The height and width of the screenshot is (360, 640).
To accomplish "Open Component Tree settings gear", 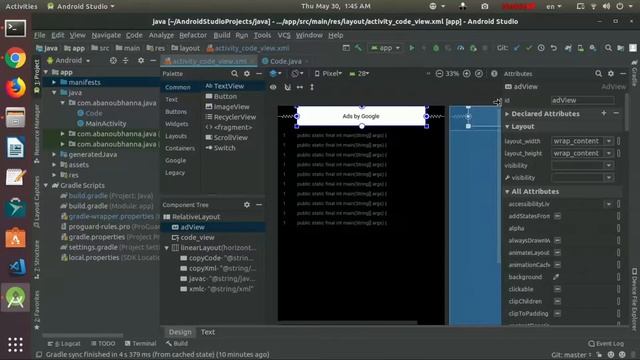I will [x=247, y=204].
